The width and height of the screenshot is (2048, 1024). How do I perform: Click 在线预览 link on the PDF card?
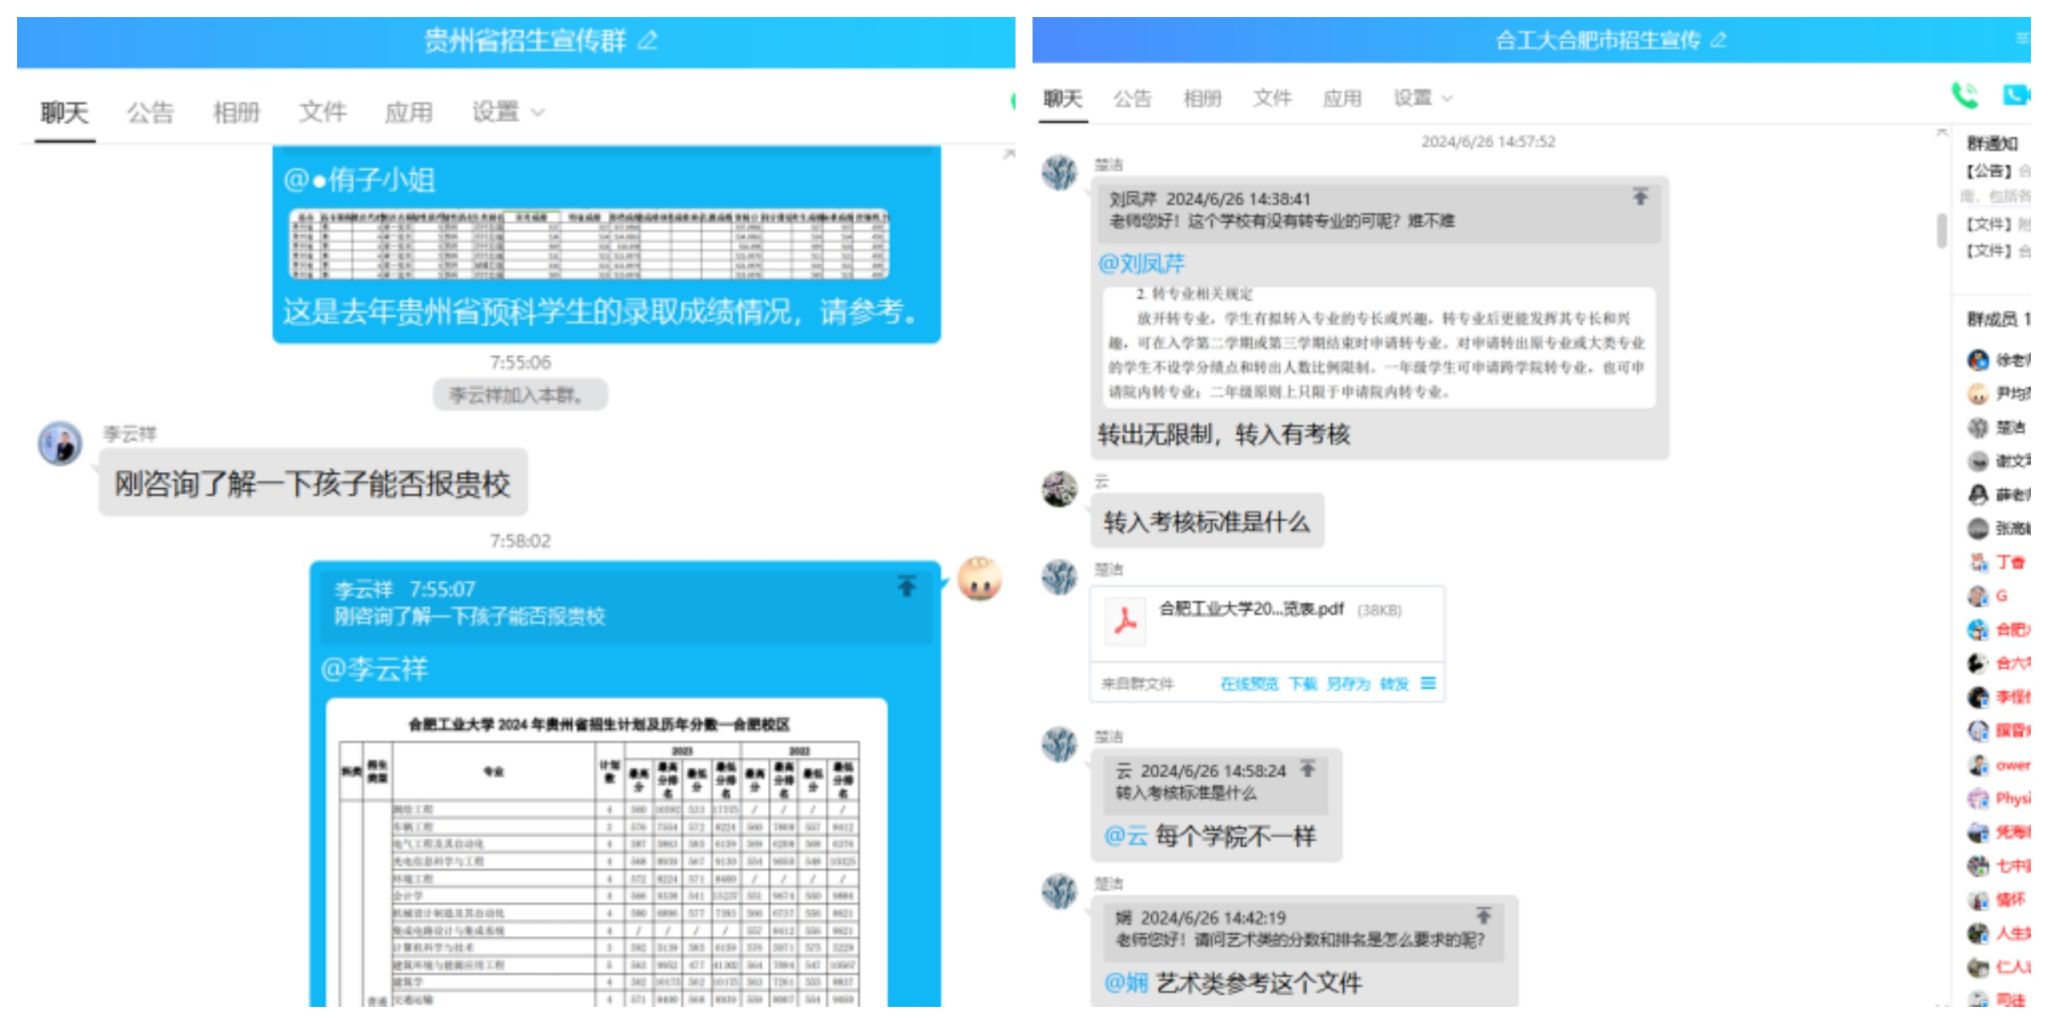pyautogui.click(x=1249, y=684)
